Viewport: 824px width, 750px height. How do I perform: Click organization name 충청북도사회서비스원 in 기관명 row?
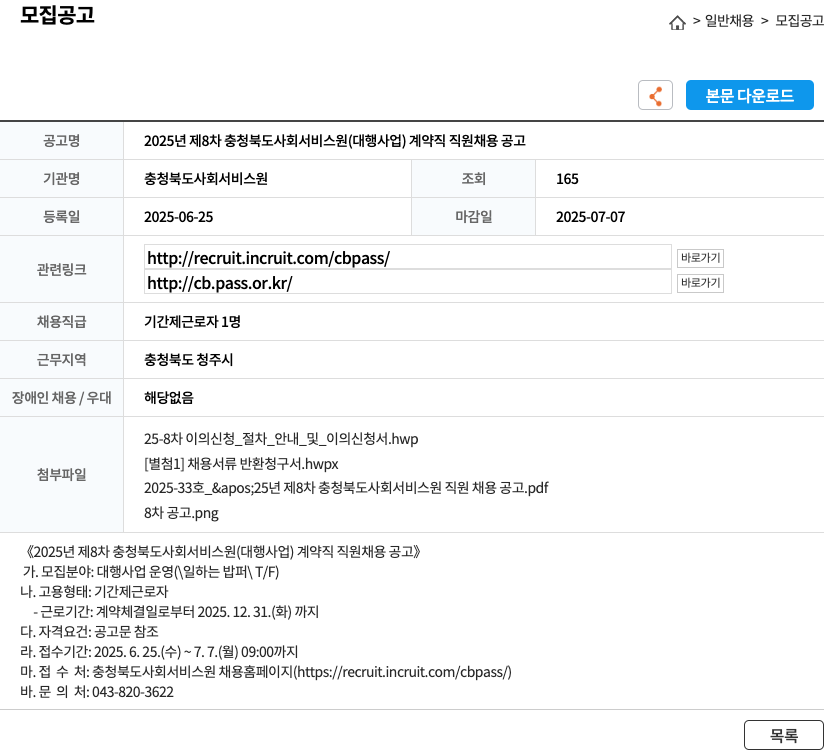[x=206, y=179]
